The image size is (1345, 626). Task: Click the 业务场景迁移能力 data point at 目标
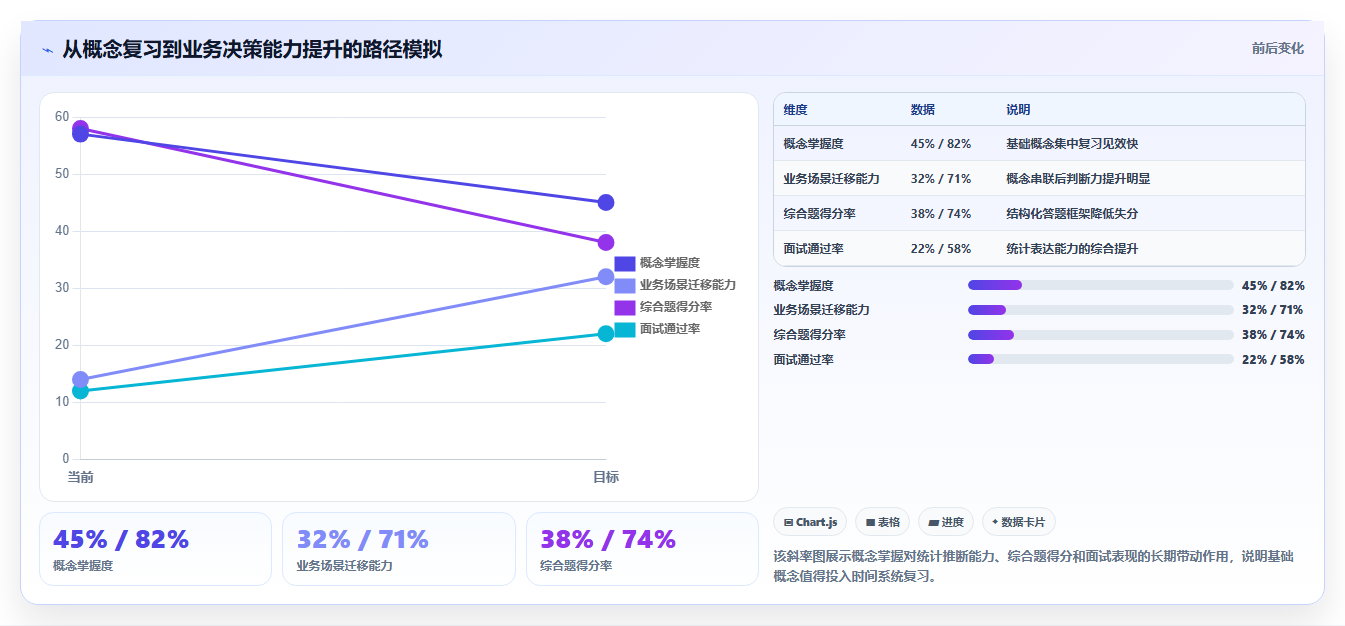605,277
